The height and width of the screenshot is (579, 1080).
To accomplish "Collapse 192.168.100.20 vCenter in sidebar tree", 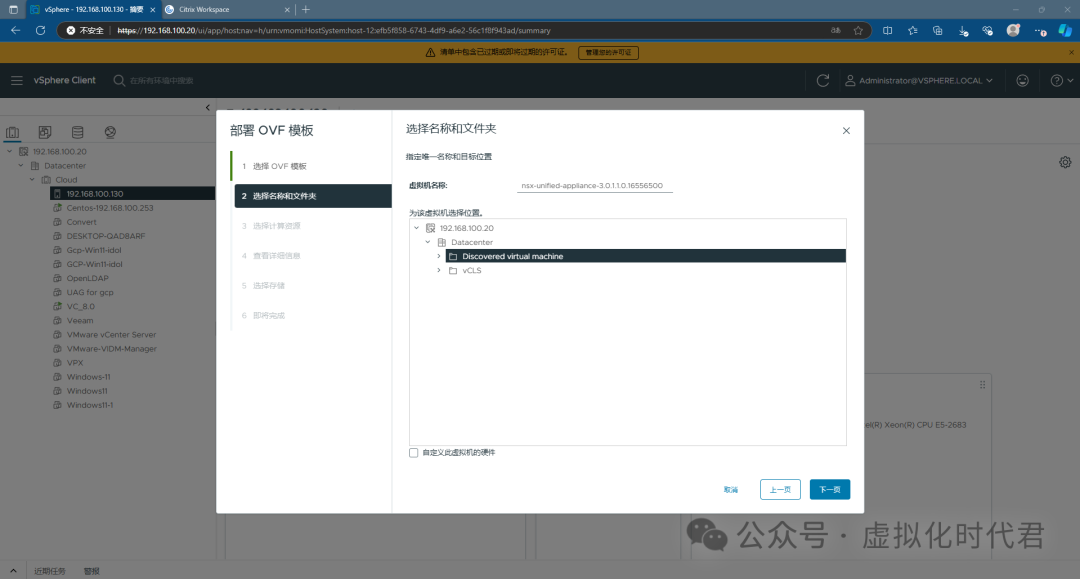I will tap(10, 151).
